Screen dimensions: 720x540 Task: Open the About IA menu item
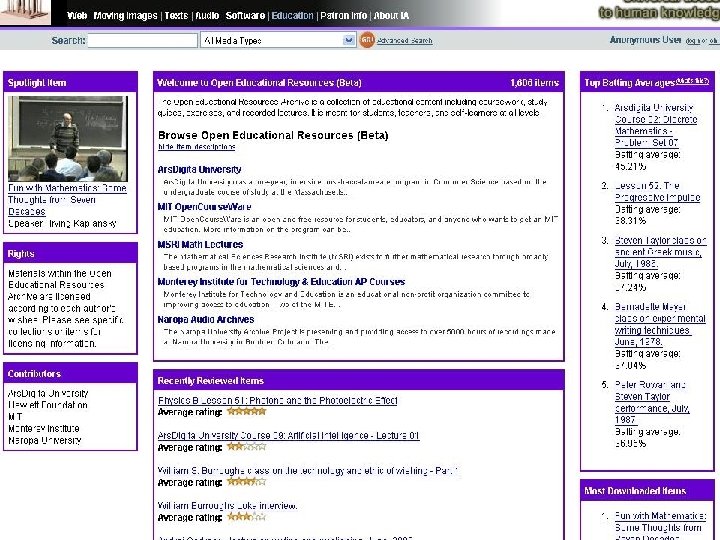point(391,16)
